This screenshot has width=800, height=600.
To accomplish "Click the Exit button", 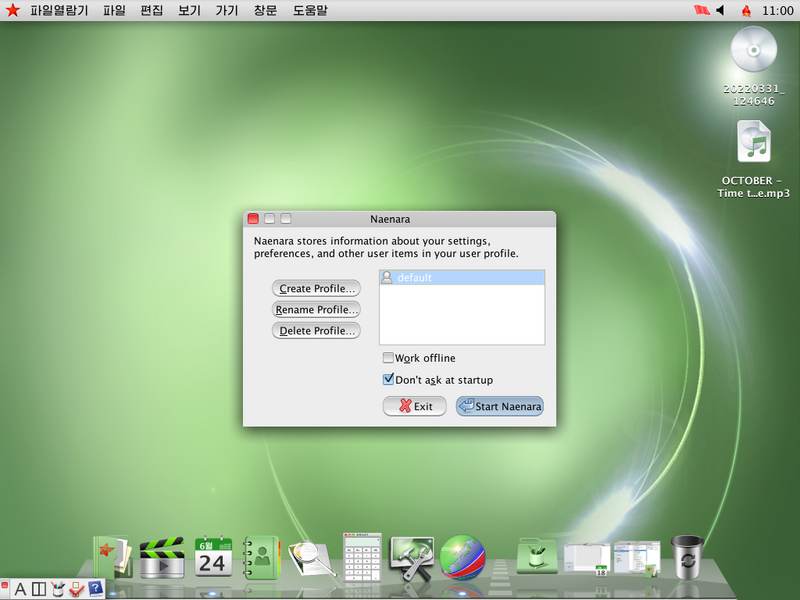I will pos(415,406).
